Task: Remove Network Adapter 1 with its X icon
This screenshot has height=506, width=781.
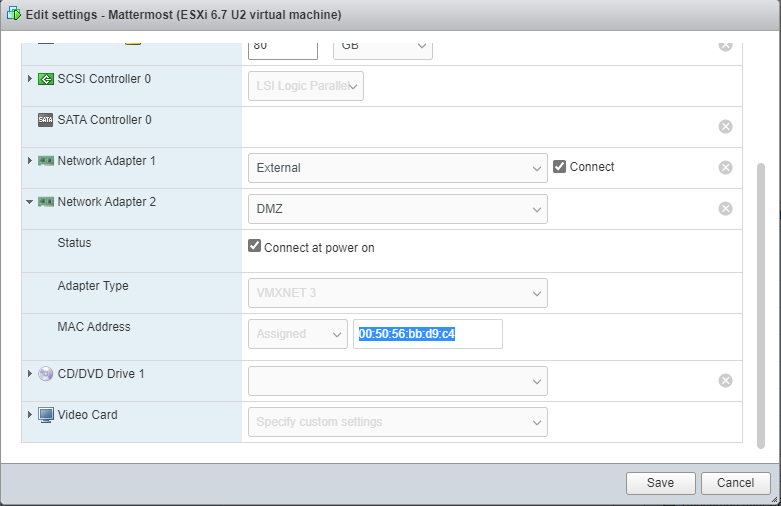Action: coord(726,168)
